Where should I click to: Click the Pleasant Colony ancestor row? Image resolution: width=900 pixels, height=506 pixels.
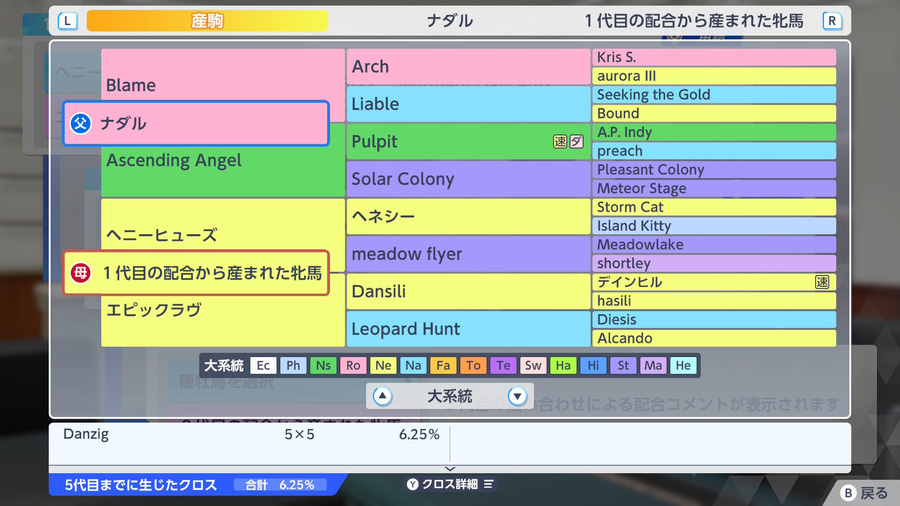pyautogui.click(x=713, y=170)
